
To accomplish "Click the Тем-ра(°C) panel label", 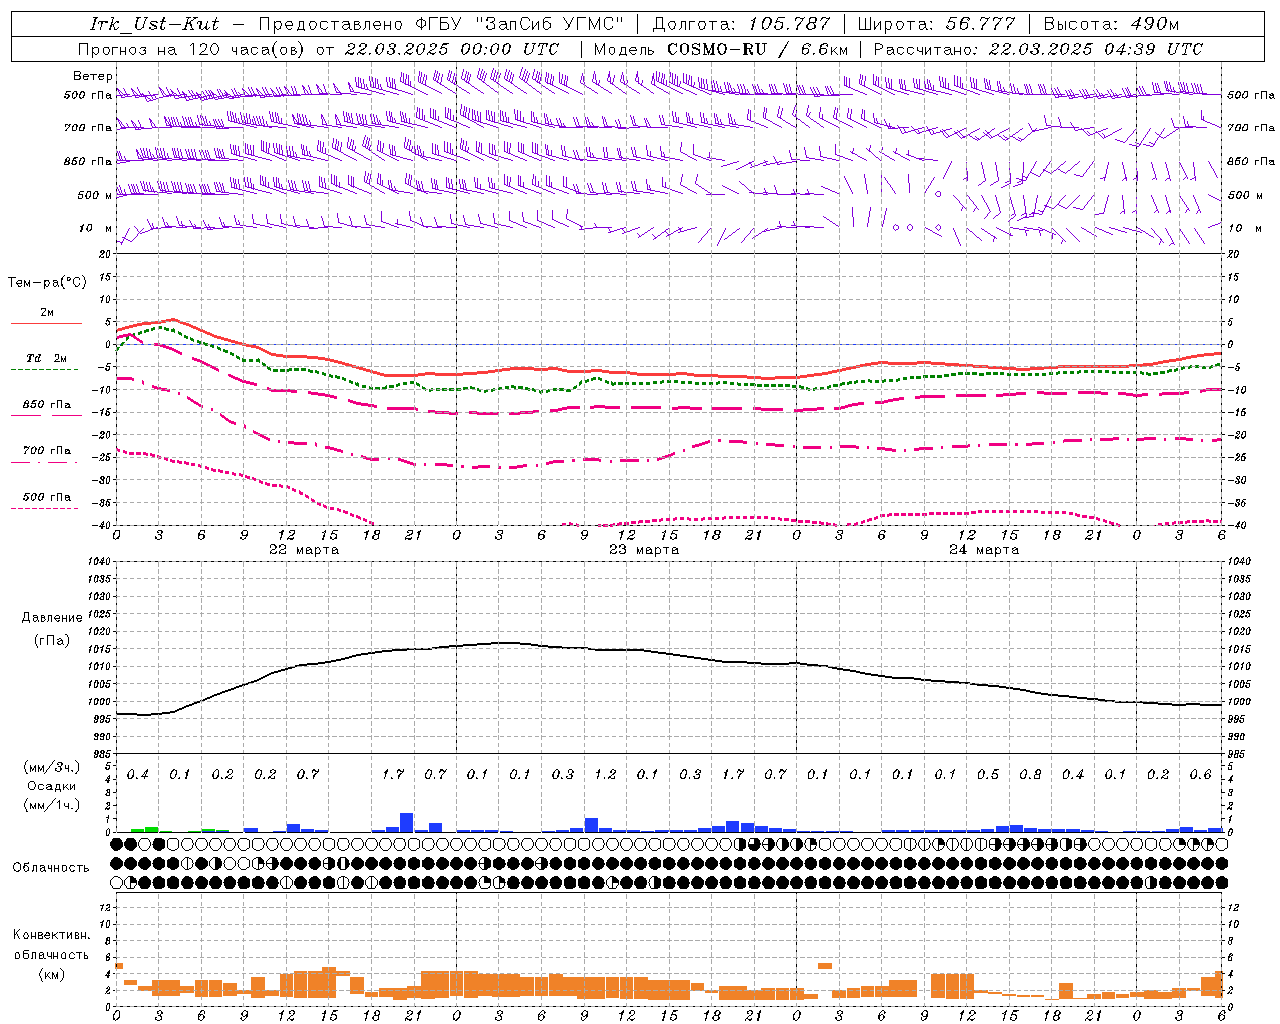I will click(47, 283).
